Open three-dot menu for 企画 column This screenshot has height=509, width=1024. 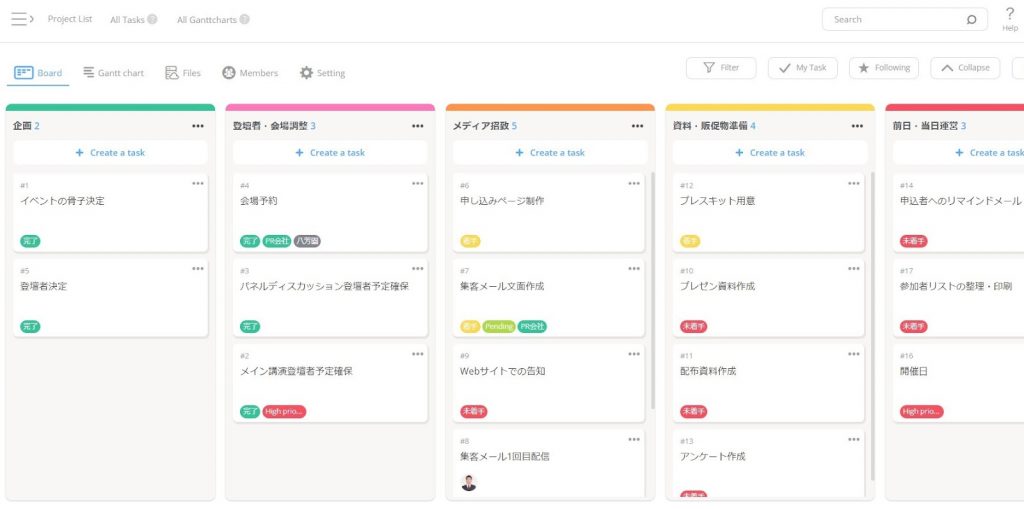tap(198, 126)
